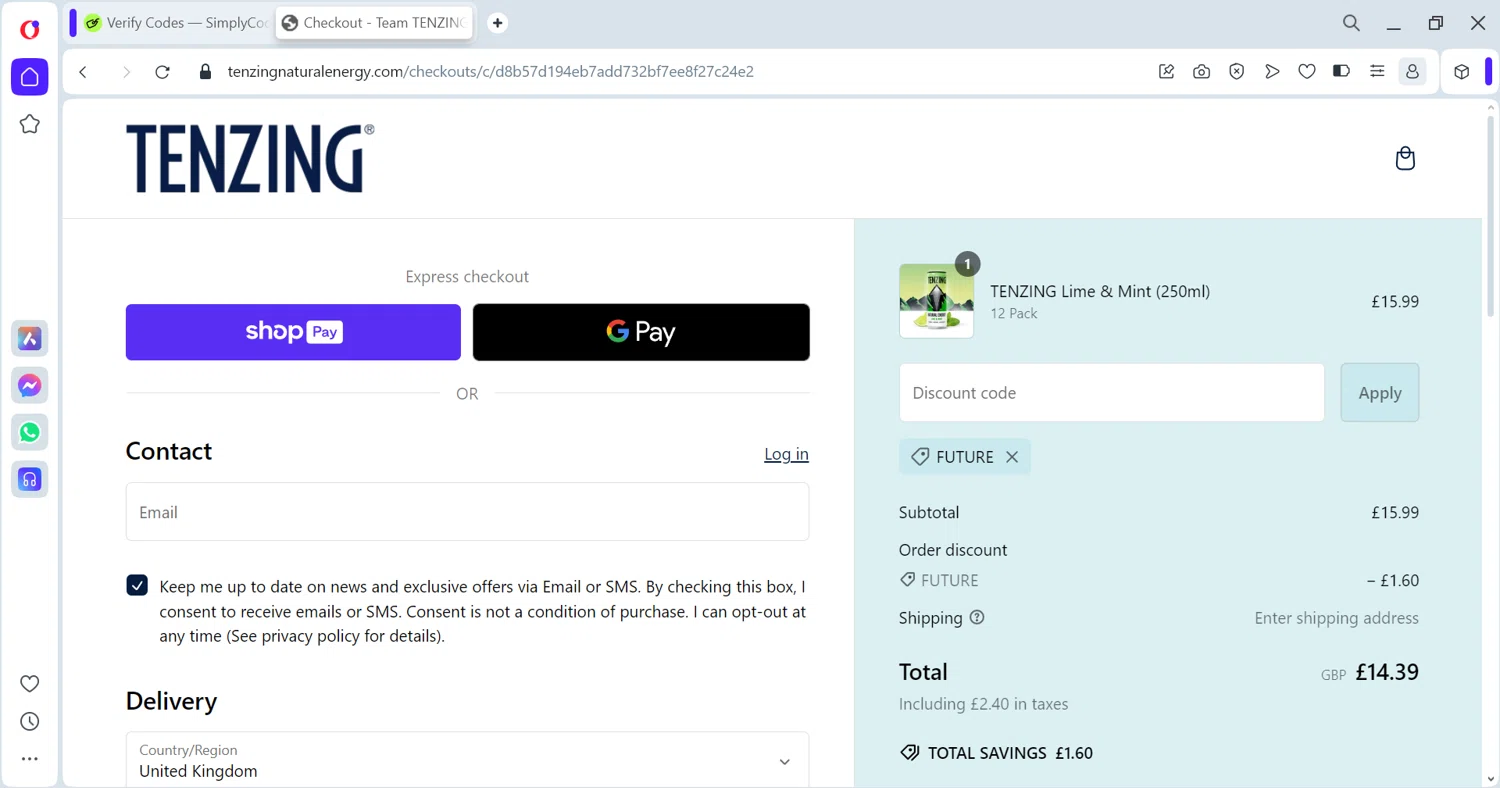1500x788 pixels.
Task: Select the Checkout - Team TENZING tab
Action: 375,23
